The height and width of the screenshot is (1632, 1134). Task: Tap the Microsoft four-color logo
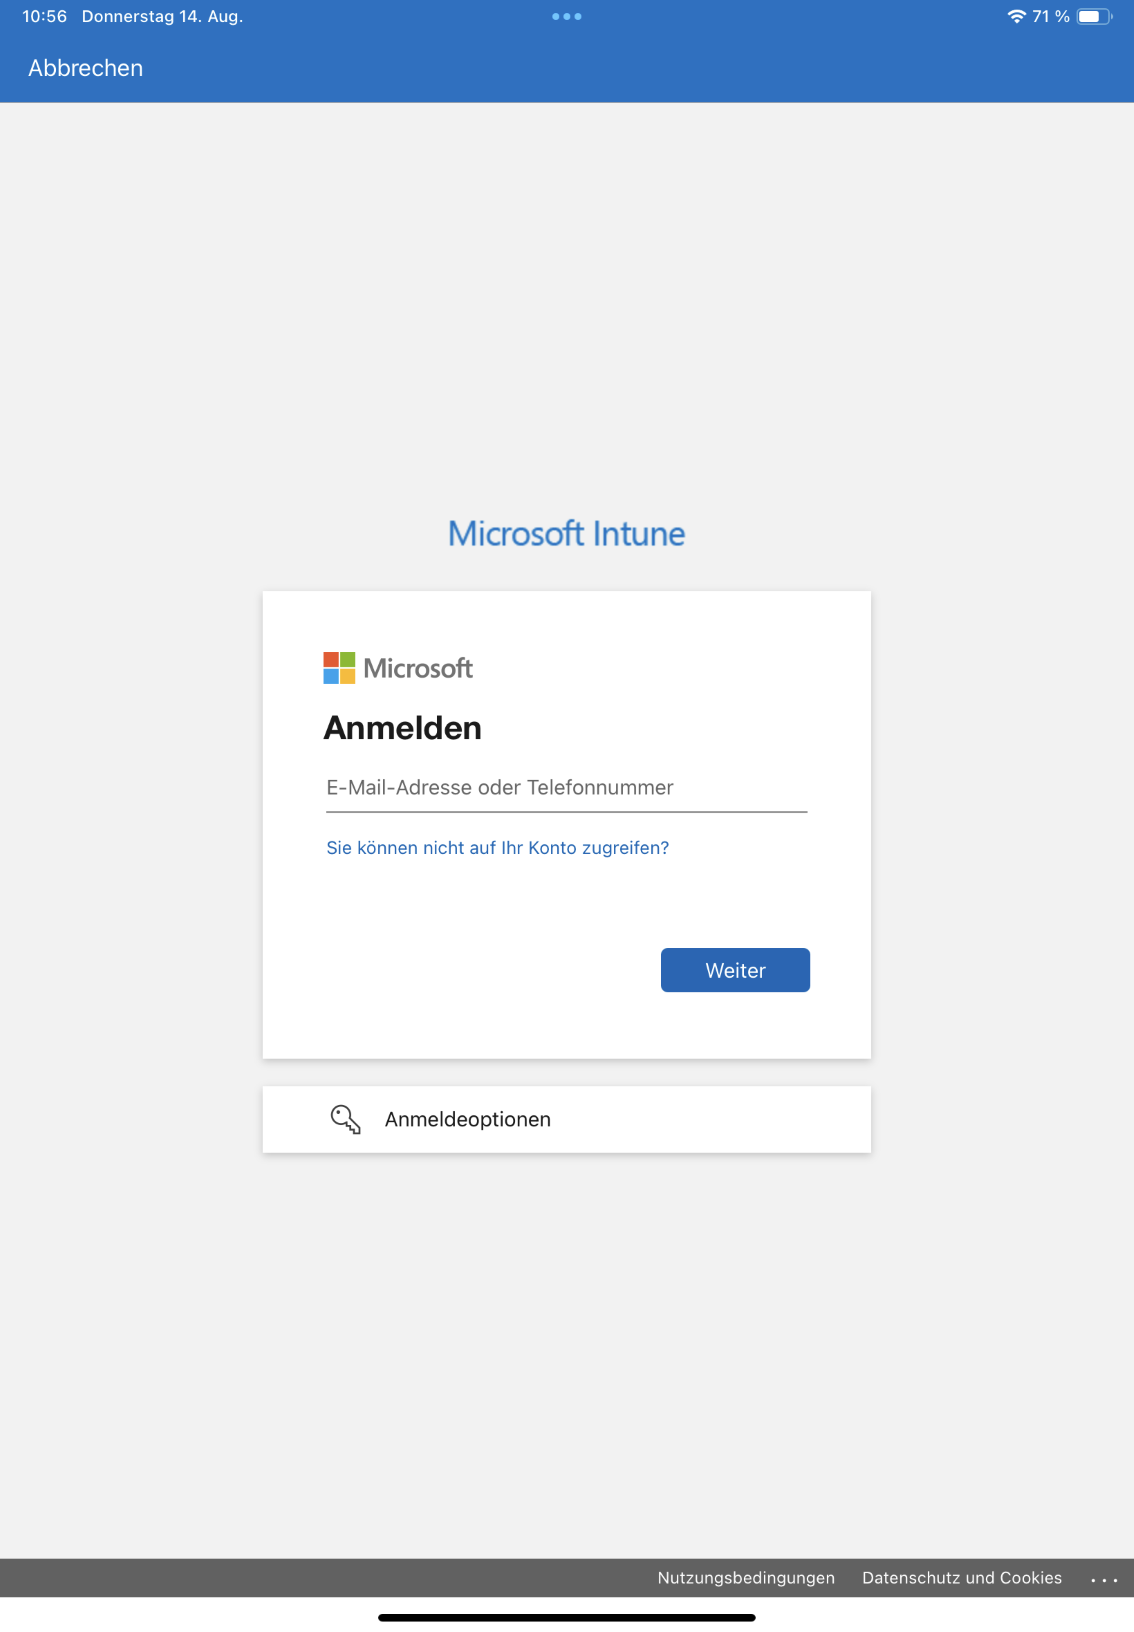tap(339, 668)
